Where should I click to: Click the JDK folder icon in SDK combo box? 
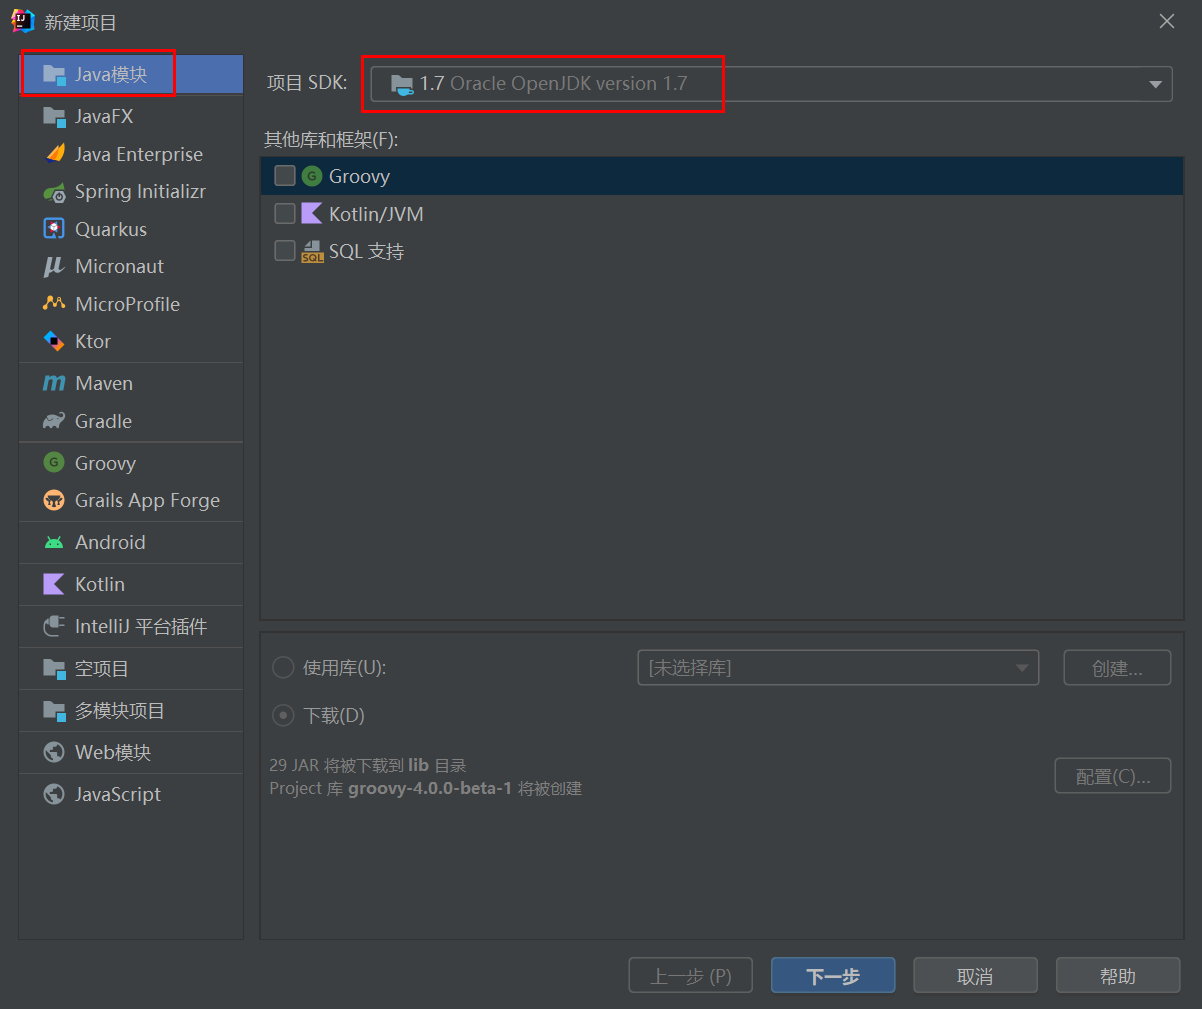click(x=402, y=84)
